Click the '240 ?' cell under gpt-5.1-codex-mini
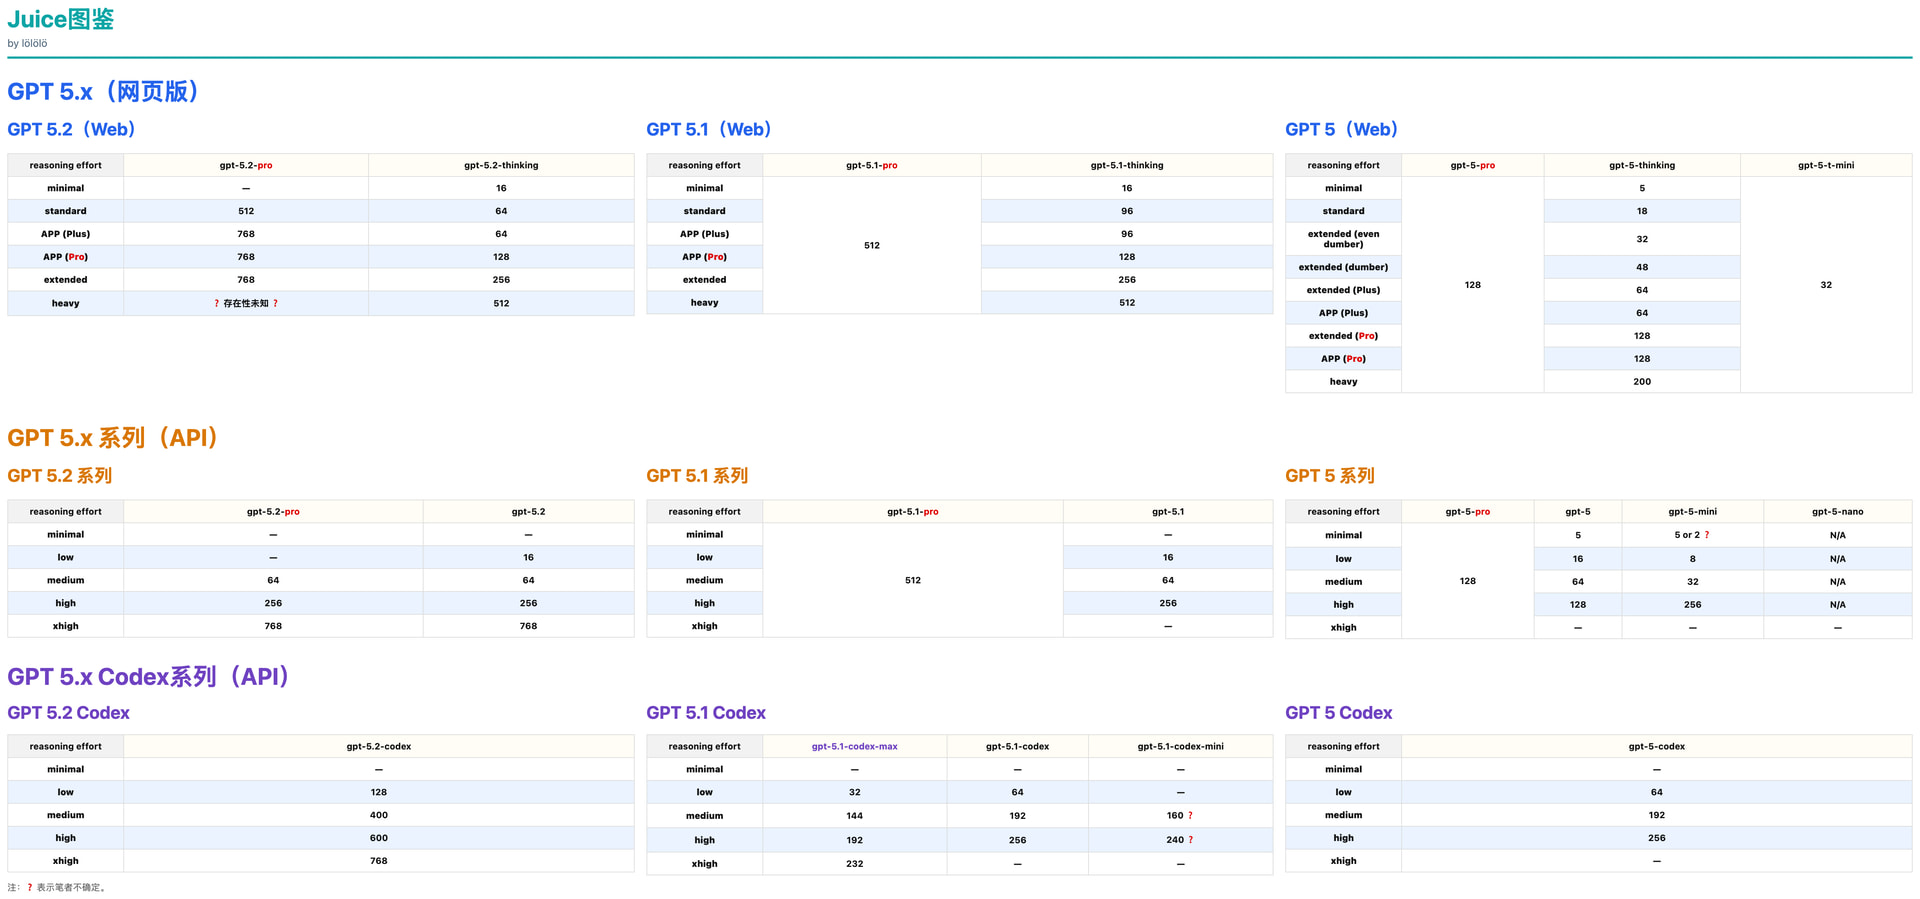The height and width of the screenshot is (899, 1920). click(1180, 840)
